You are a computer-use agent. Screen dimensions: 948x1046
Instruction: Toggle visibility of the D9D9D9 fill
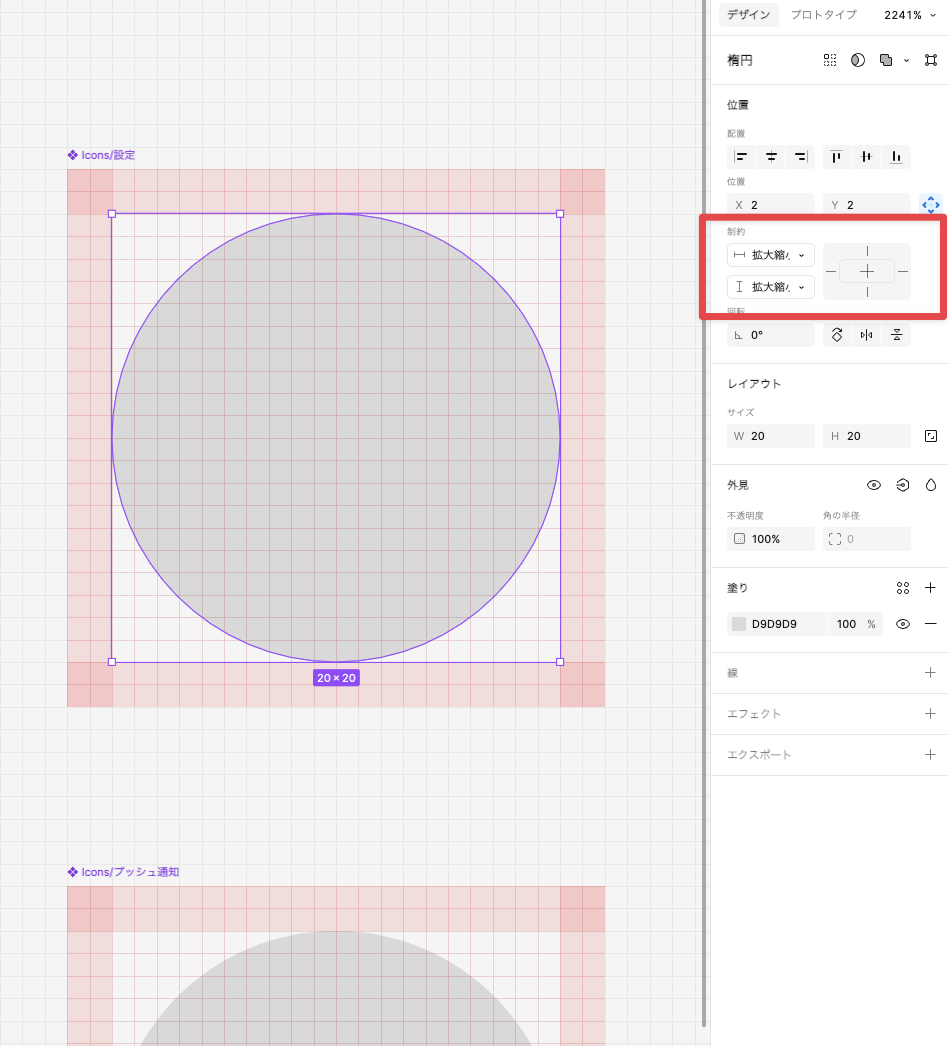(903, 624)
